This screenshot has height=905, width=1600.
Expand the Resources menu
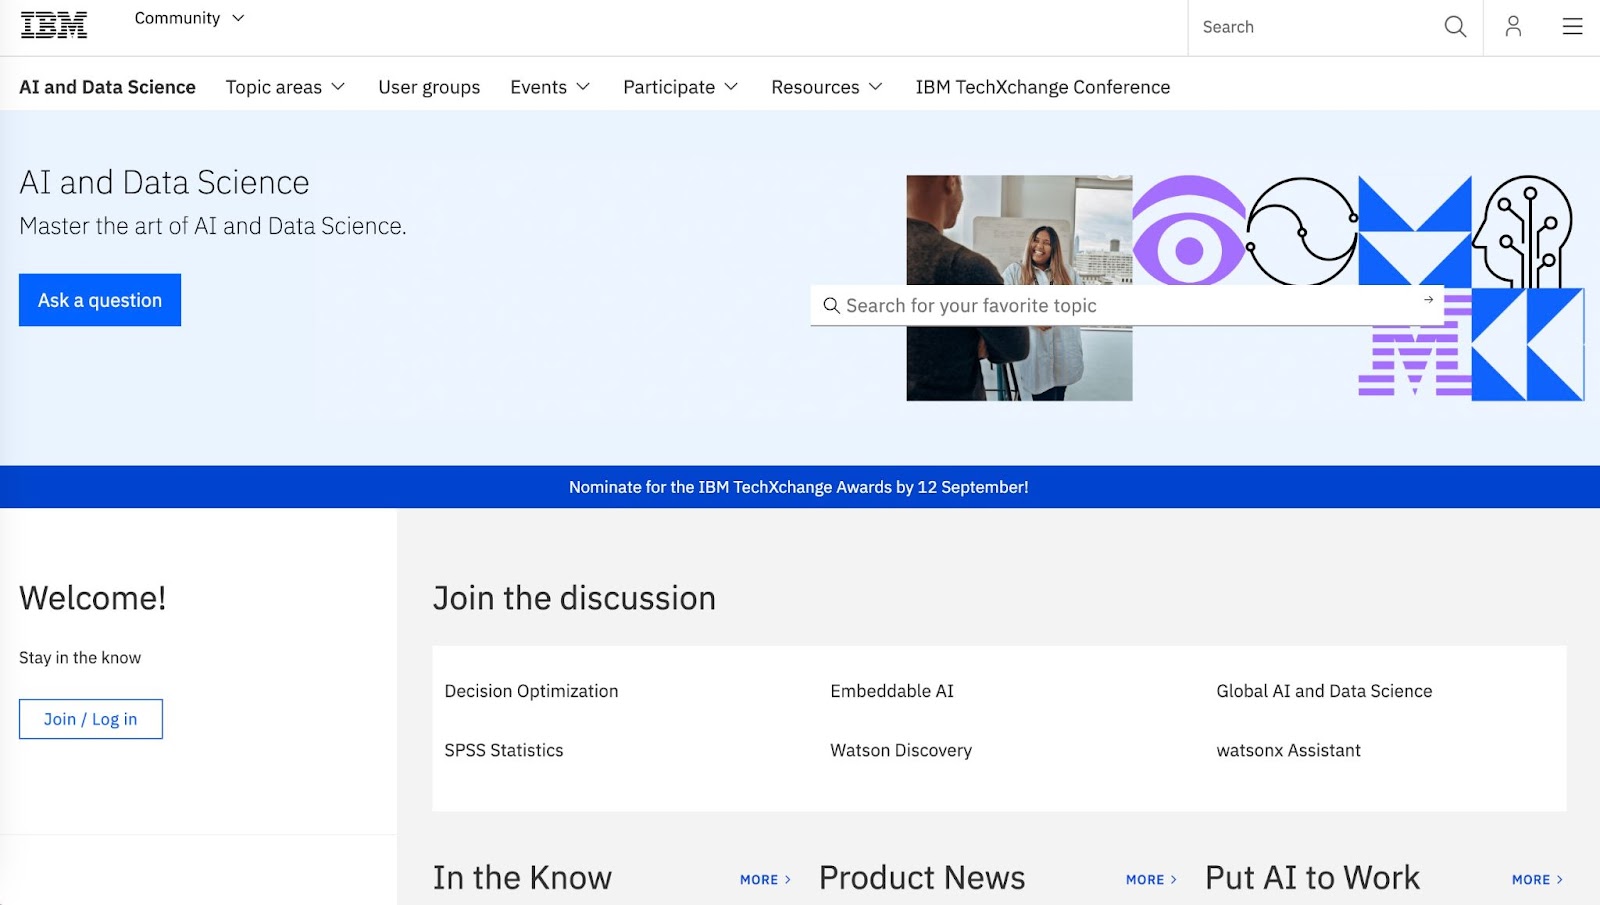[826, 87]
